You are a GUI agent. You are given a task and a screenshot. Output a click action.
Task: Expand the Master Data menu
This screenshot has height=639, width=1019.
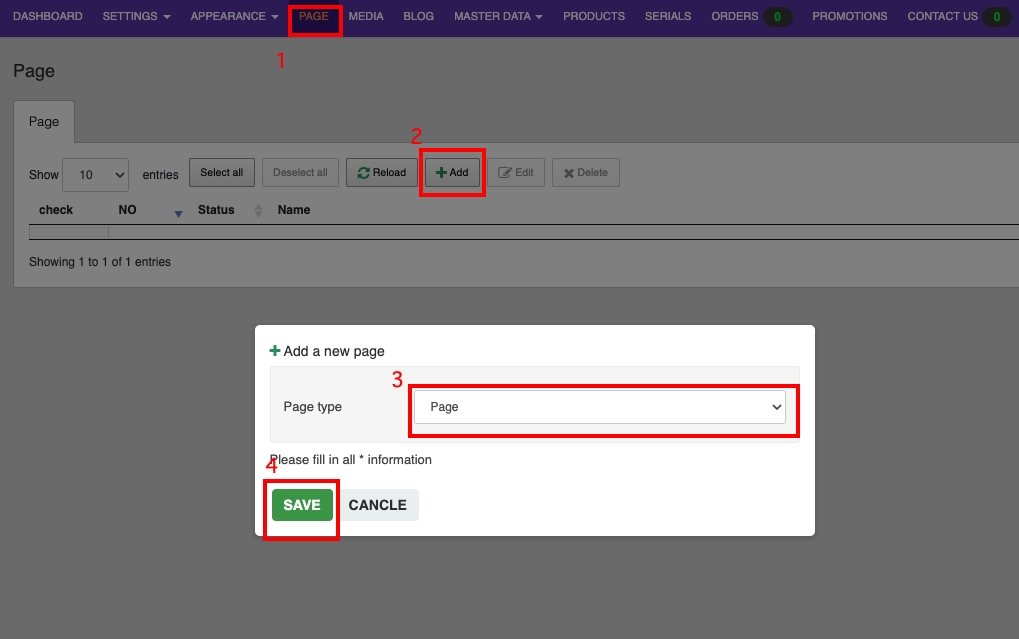[498, 17]
